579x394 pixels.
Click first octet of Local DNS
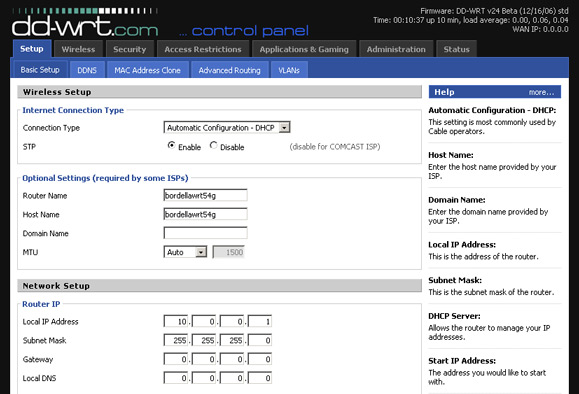click(176, 378)
